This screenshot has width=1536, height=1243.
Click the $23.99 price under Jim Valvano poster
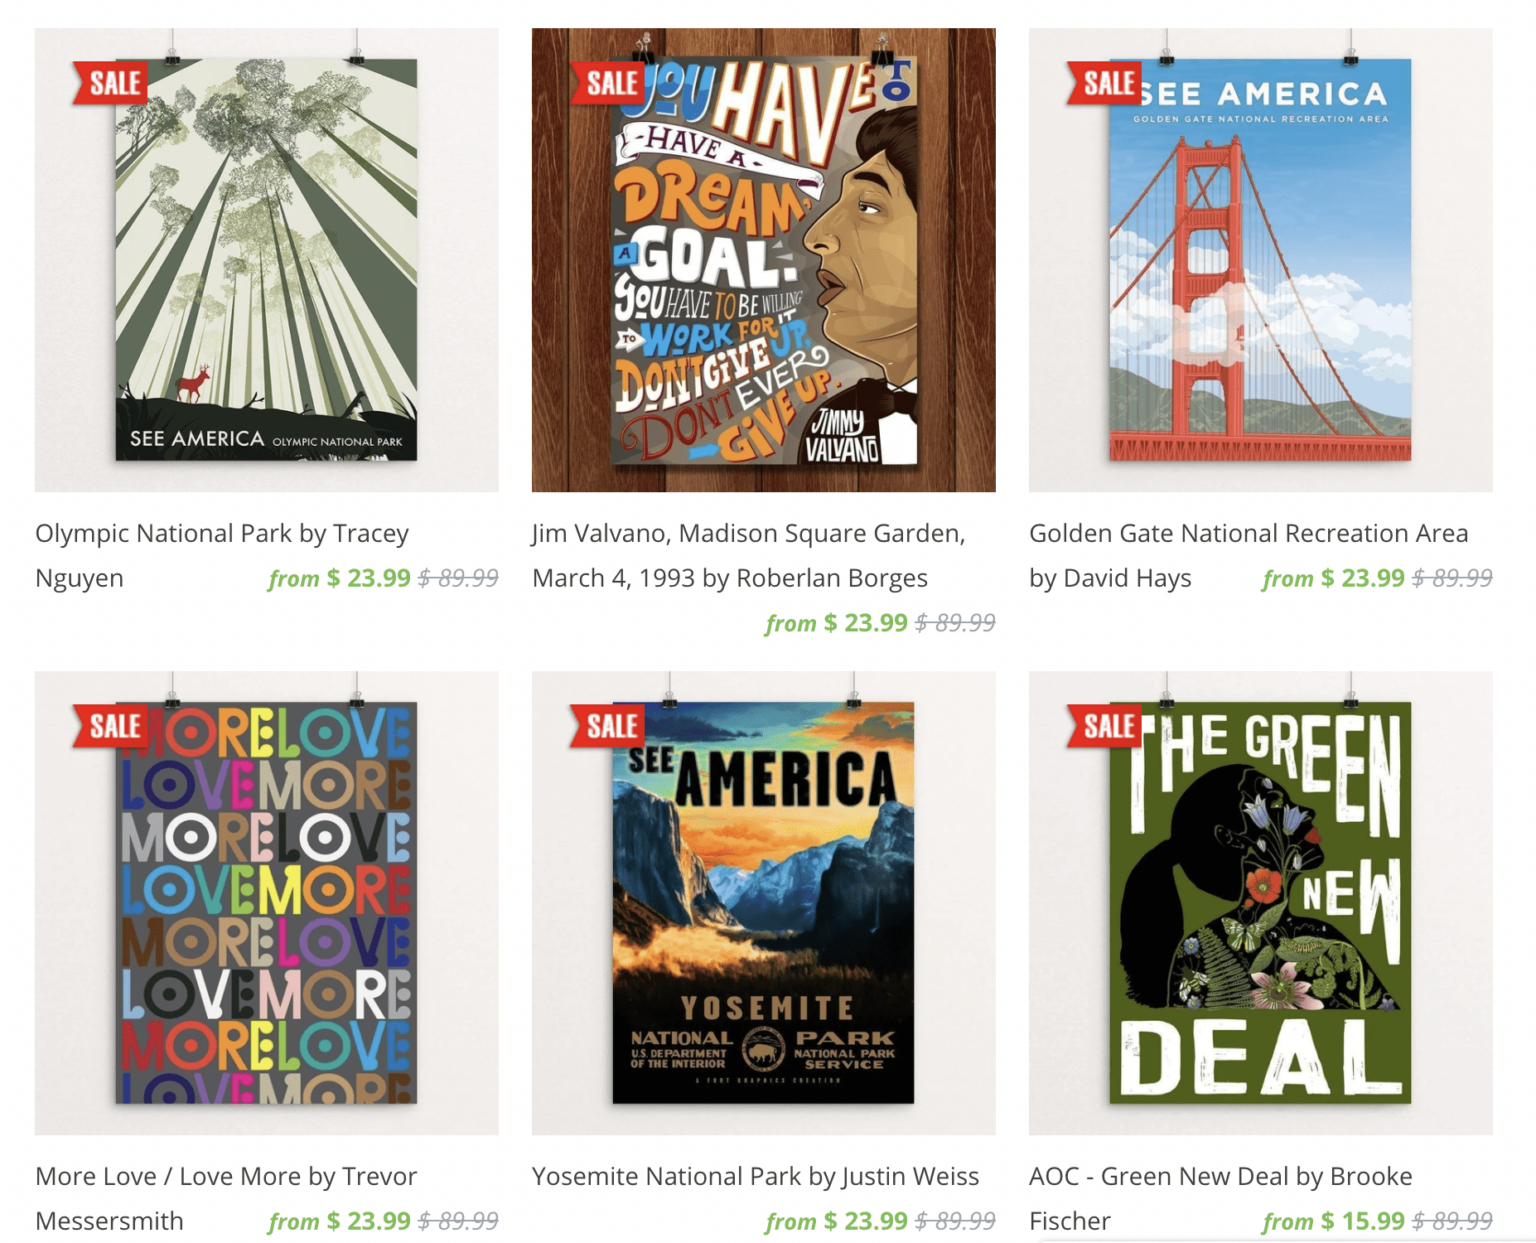[865, 623]
